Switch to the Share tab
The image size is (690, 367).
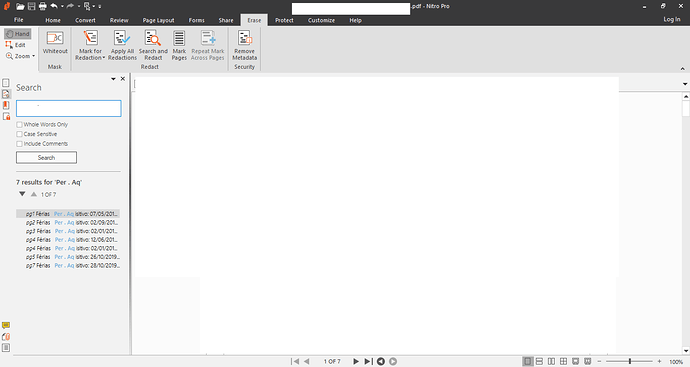(226, 20)
